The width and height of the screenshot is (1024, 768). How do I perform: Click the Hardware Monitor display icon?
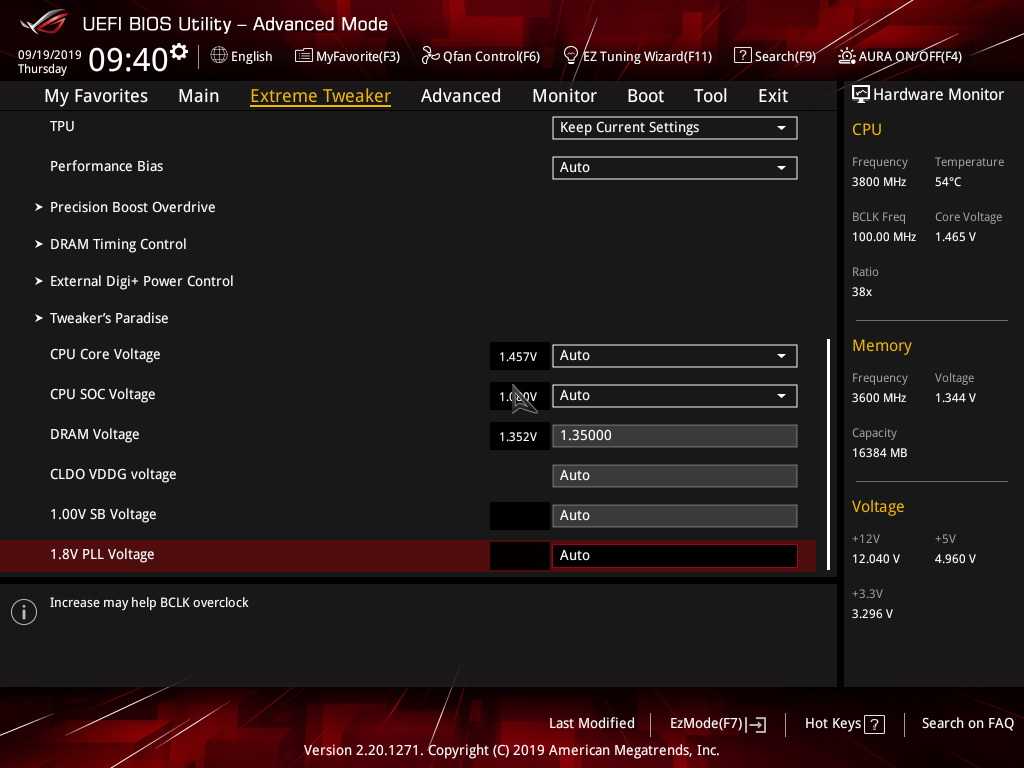tap(861, 95)
